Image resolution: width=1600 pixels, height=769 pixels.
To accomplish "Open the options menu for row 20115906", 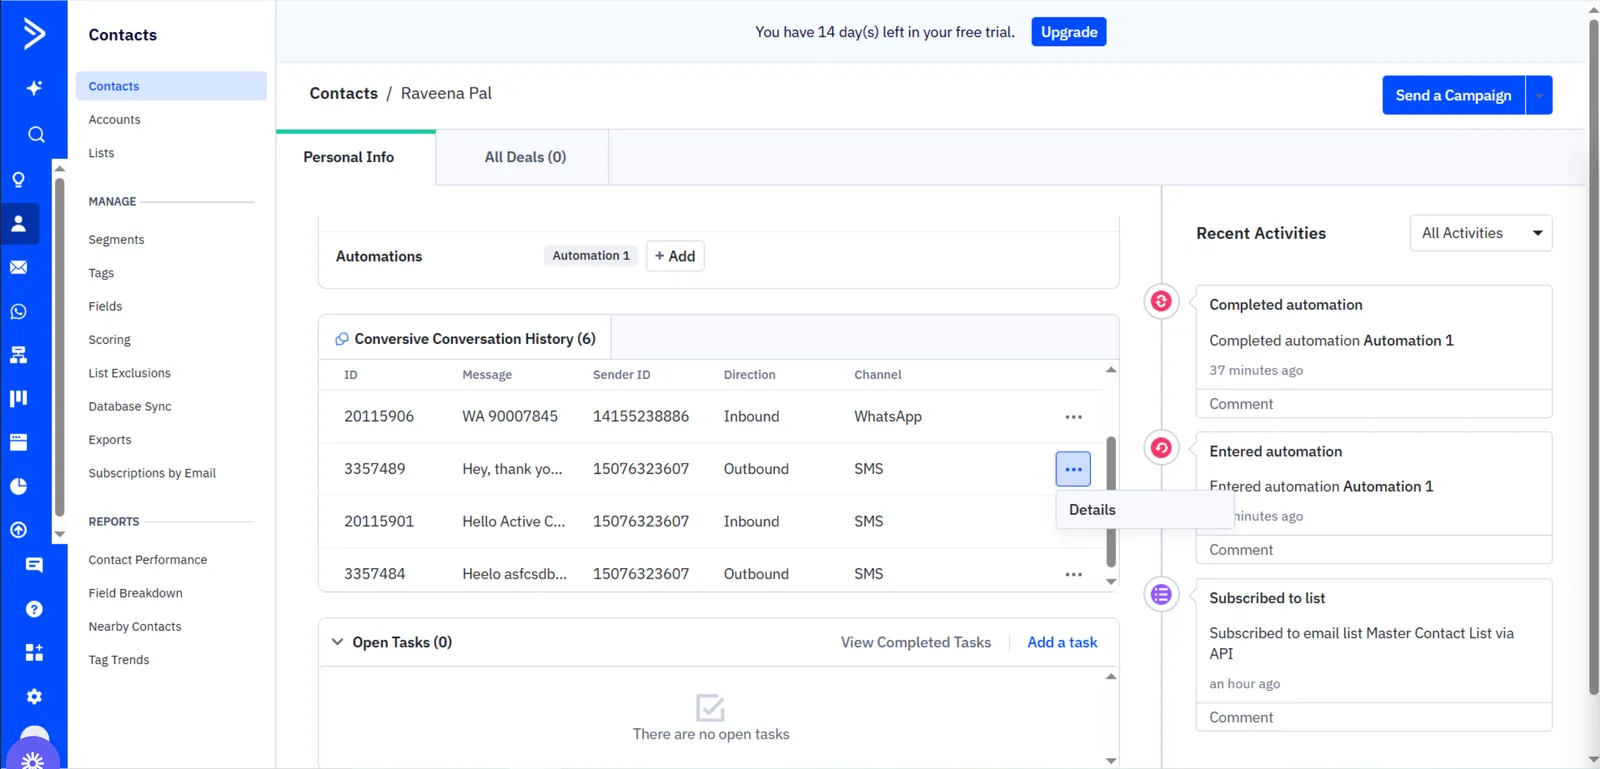I will (1073, 417).
